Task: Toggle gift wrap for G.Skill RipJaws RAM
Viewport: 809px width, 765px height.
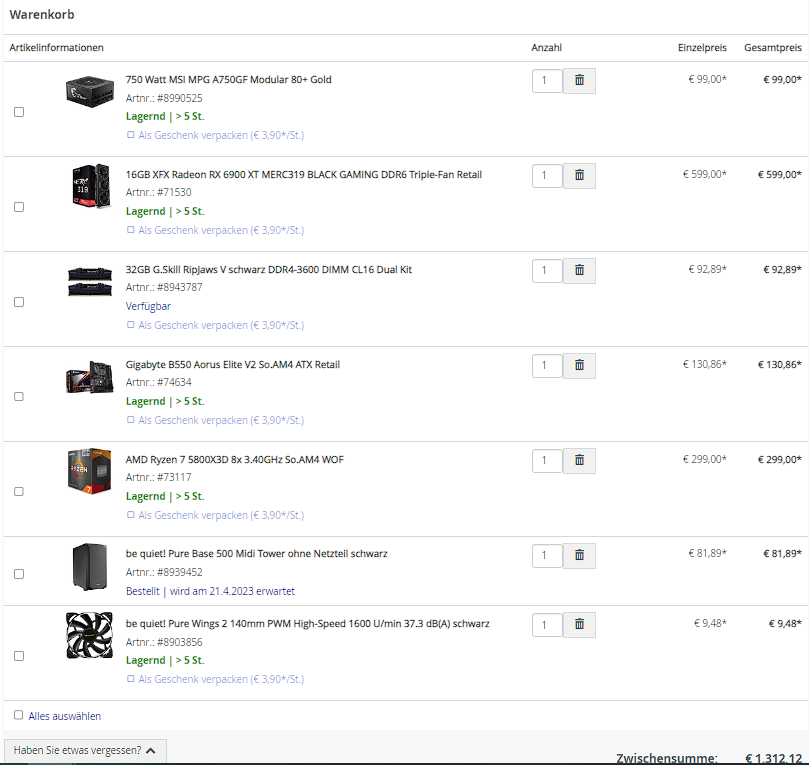Action: [x=131, y=324]
